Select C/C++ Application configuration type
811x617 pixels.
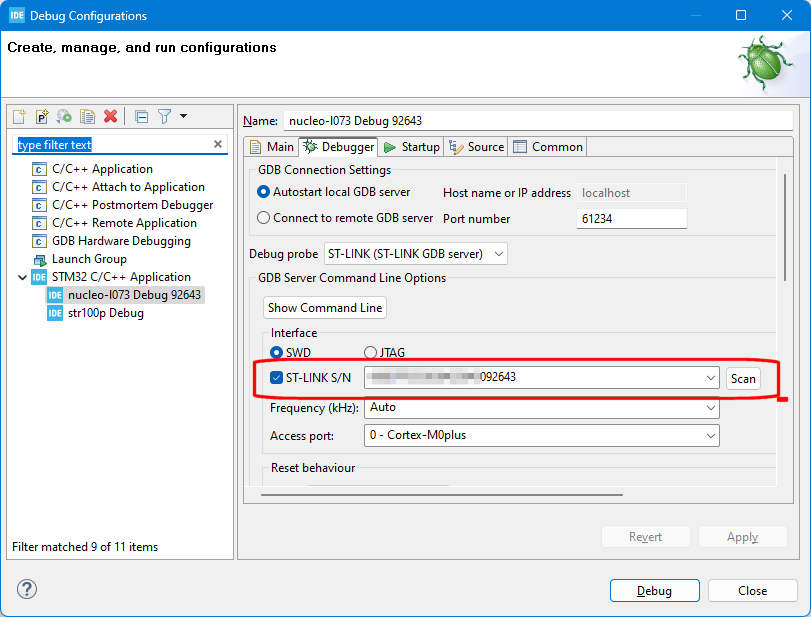(102, 169)
